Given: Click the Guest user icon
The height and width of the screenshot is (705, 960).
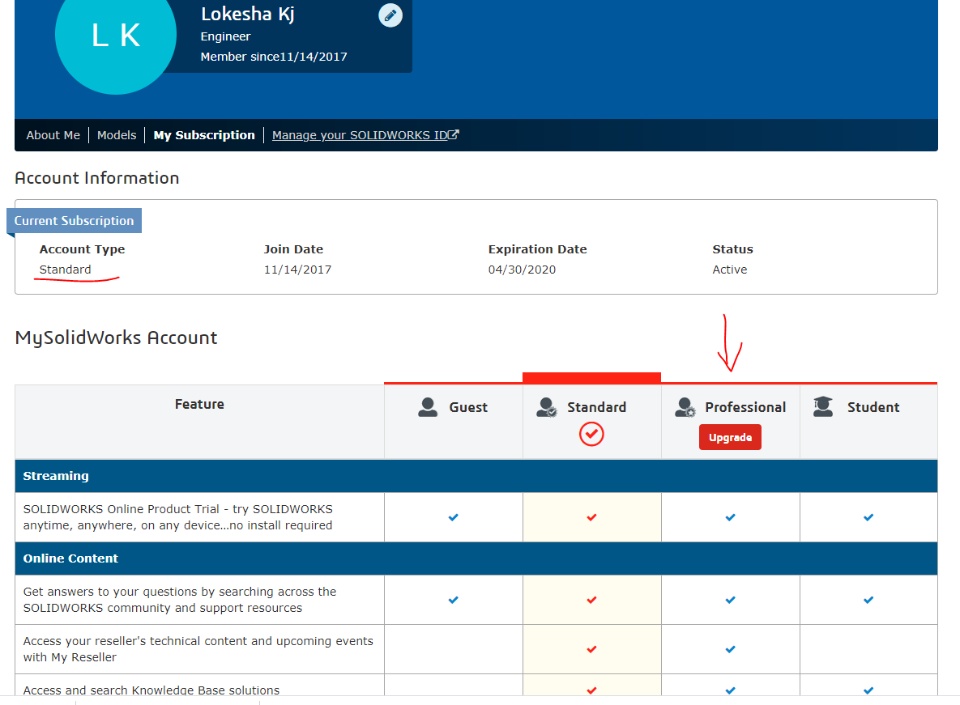Looking at the screenshot, I should coord(427,407).
